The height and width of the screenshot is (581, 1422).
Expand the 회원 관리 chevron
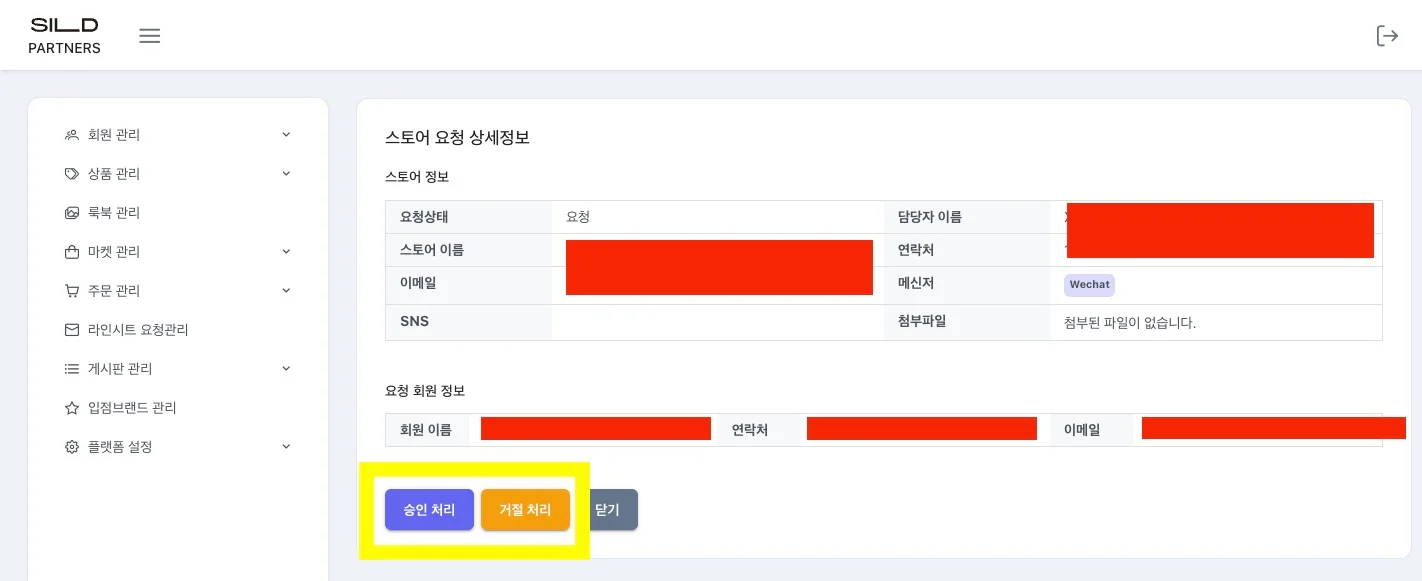[286, 135]
